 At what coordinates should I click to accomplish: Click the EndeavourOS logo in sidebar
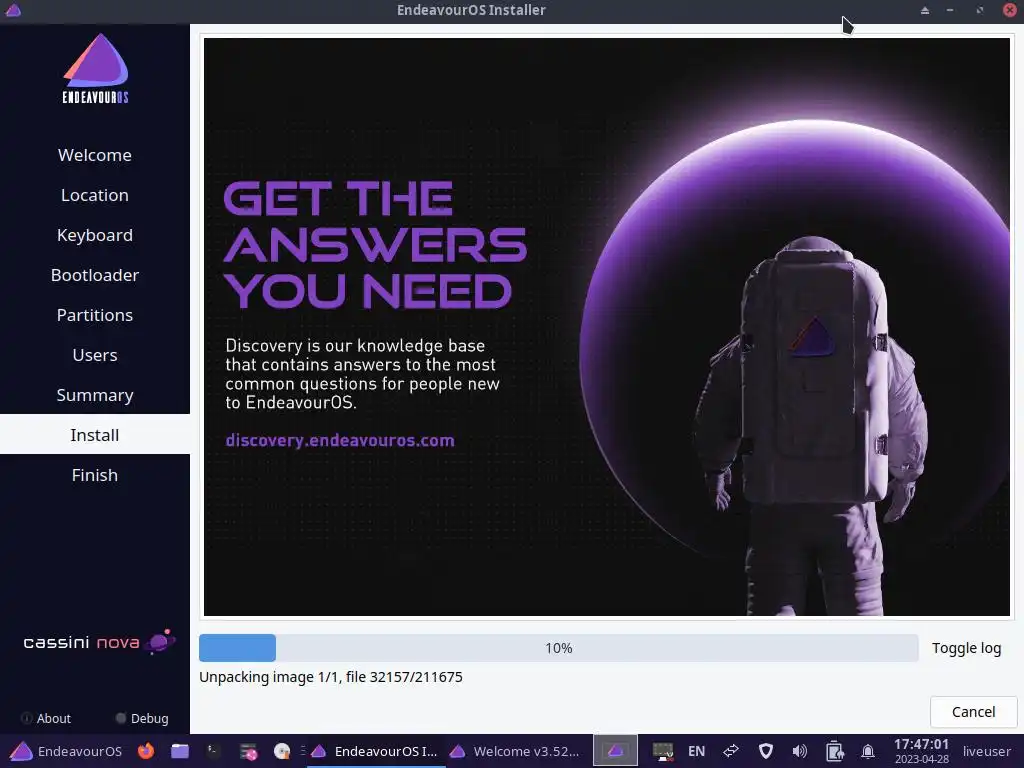95,69
